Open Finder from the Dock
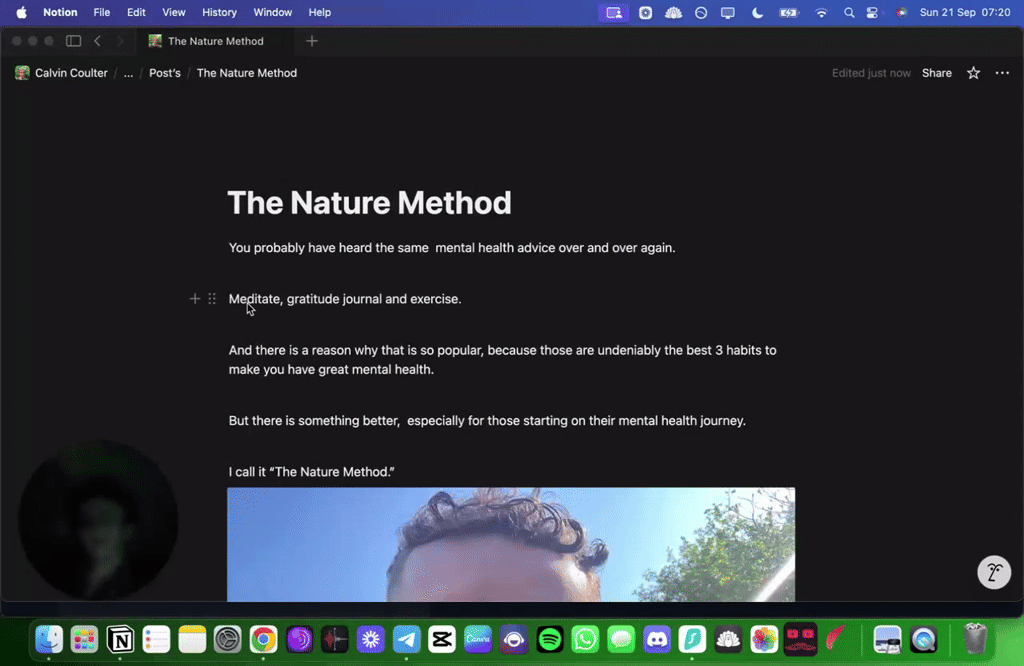Viewport: 1024px width, 666px height. click(x=49, y=639)
